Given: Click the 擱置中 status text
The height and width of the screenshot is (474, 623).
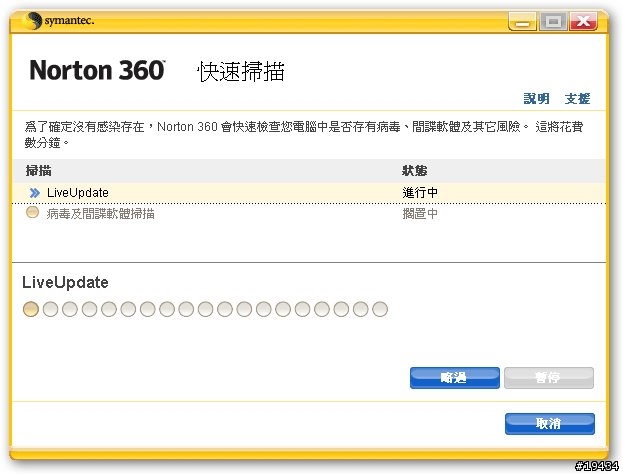Looking at the screenshot, I should coord(420,214).
